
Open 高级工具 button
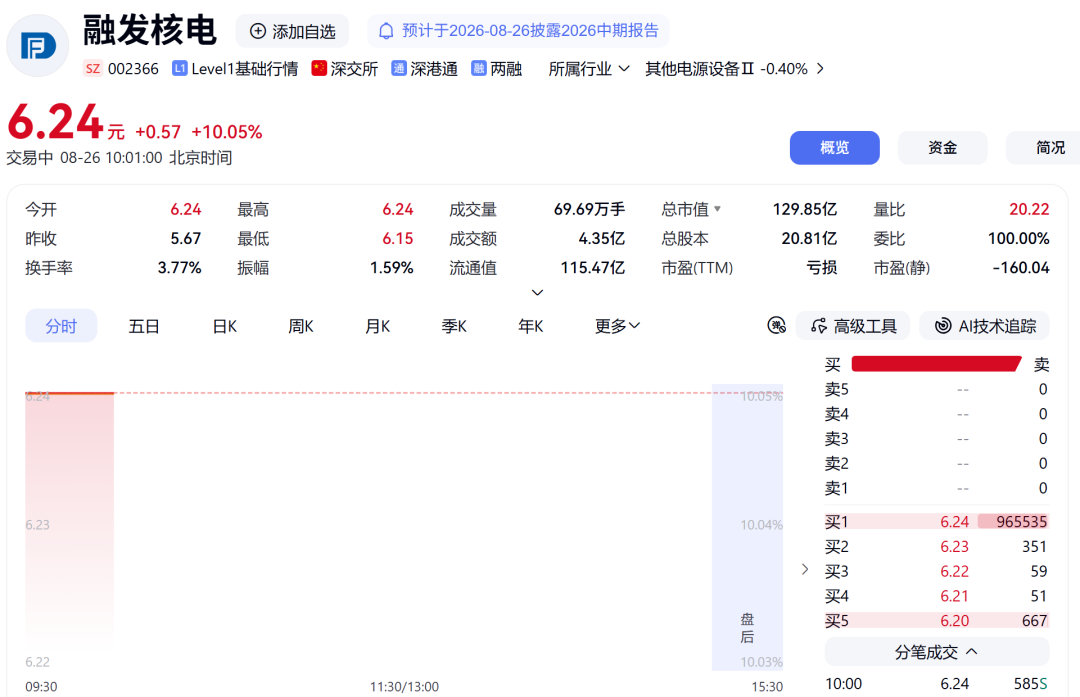coord(853,326)
